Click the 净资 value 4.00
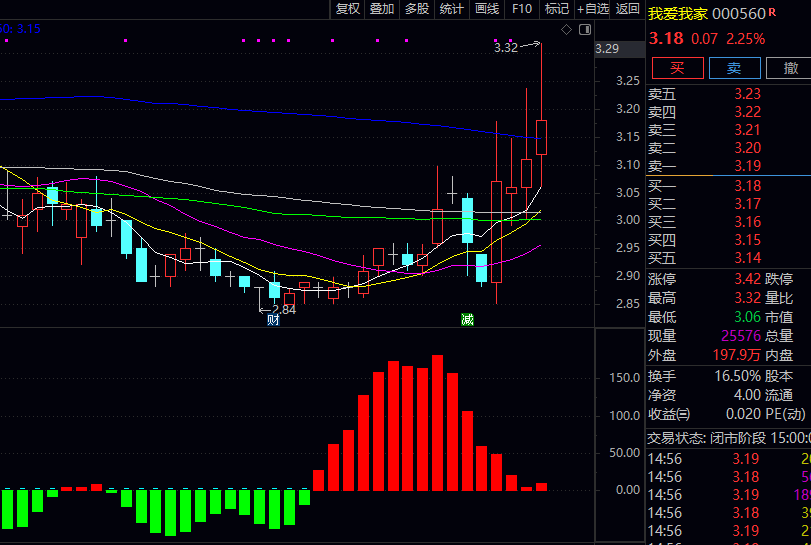 [747, 396]
